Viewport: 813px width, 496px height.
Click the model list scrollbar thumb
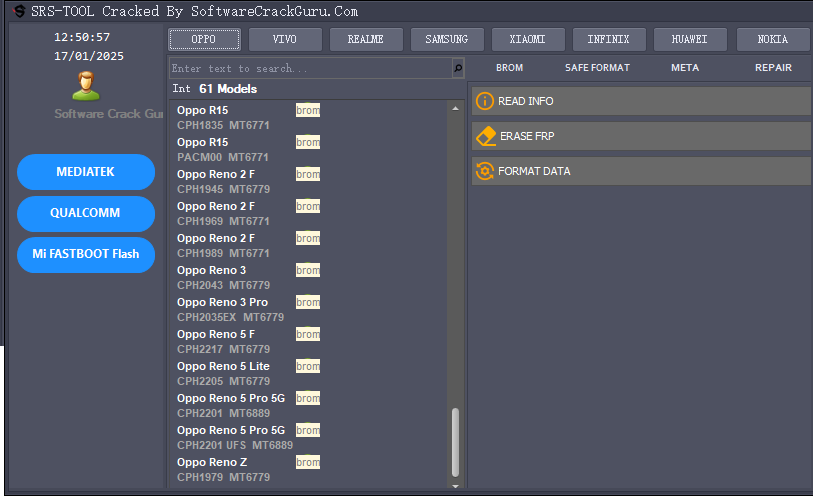(x=455, y=442)
